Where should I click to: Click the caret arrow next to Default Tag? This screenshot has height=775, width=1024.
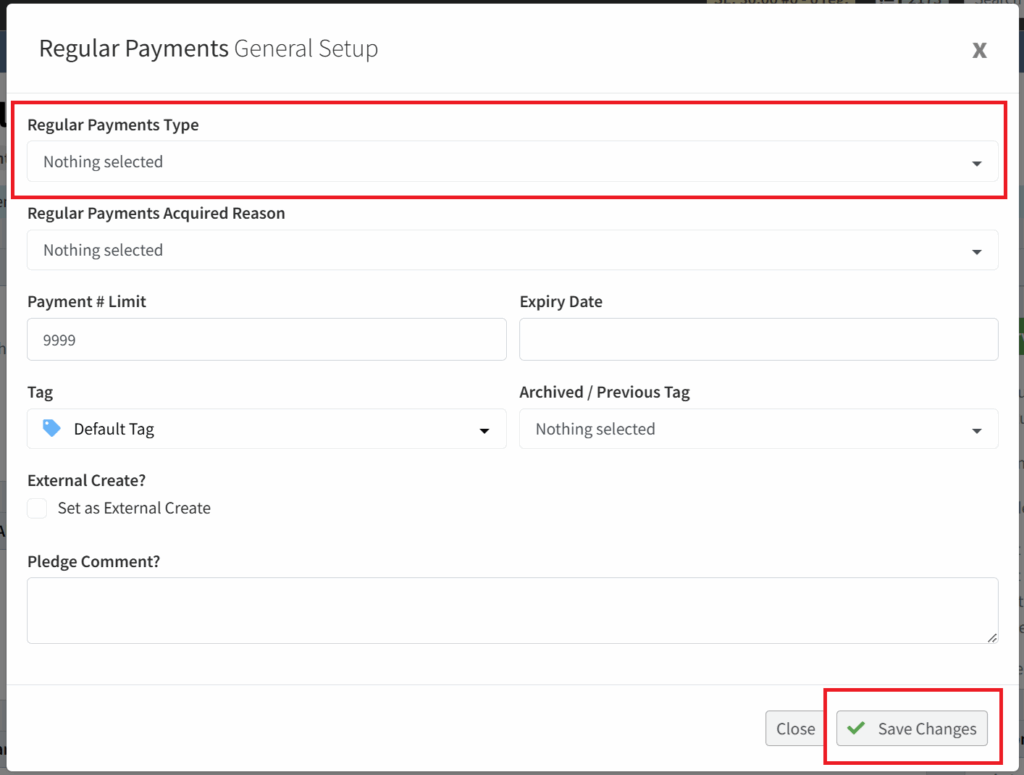[484, 430]
